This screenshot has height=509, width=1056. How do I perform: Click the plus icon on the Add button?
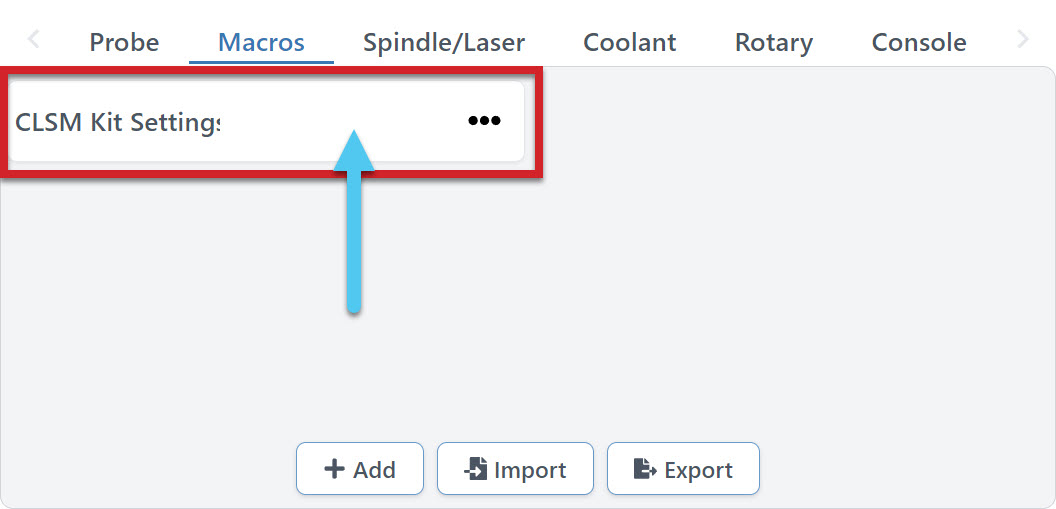tap(334, 469)
